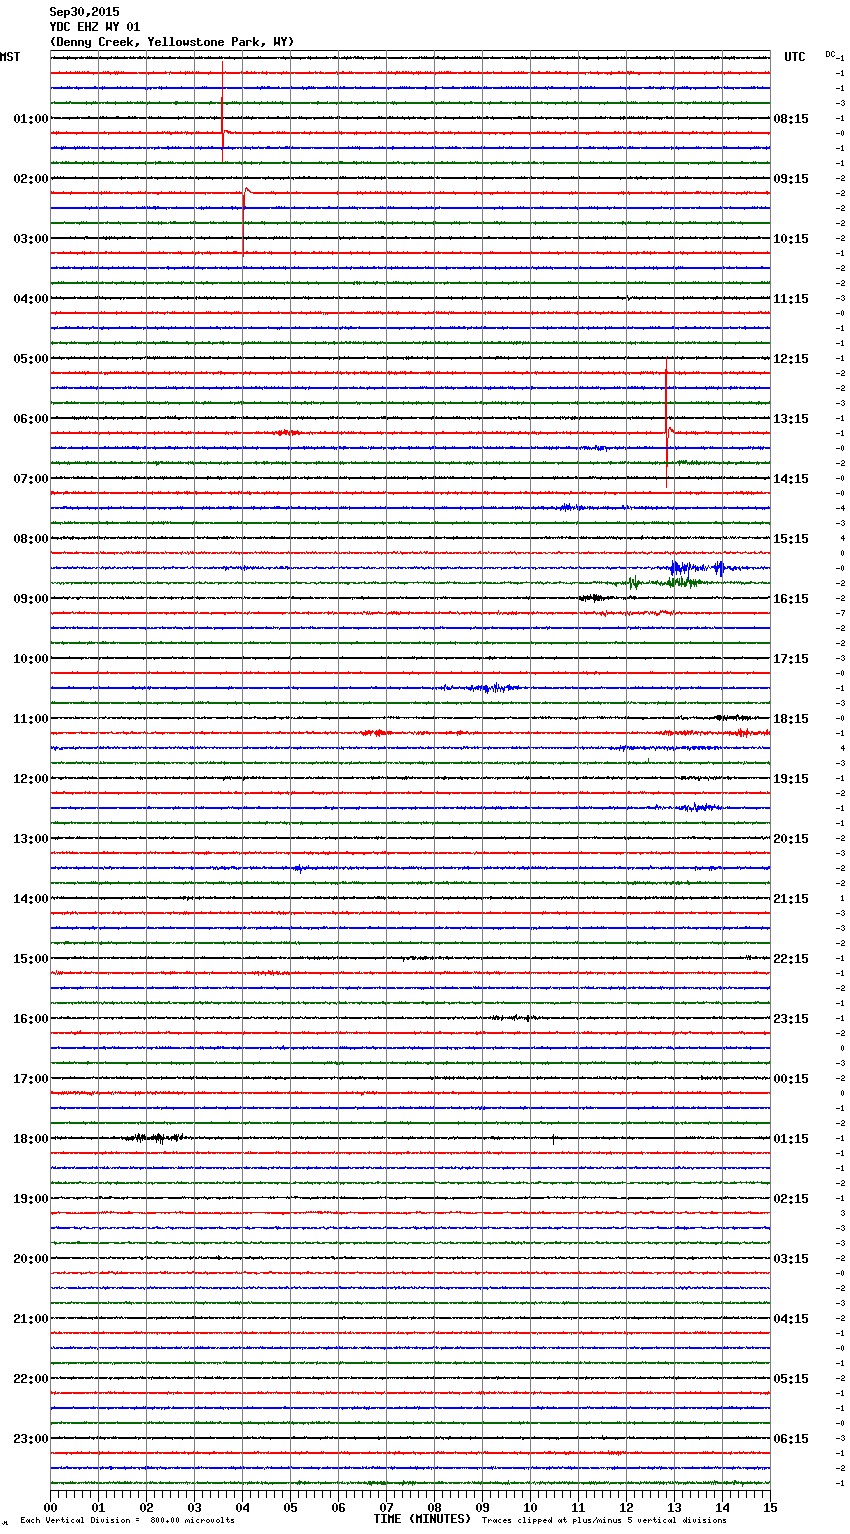Screen dimensions: 850x1534
Task: Select the 20:00 MST time label
Action: click(31, 1259)
